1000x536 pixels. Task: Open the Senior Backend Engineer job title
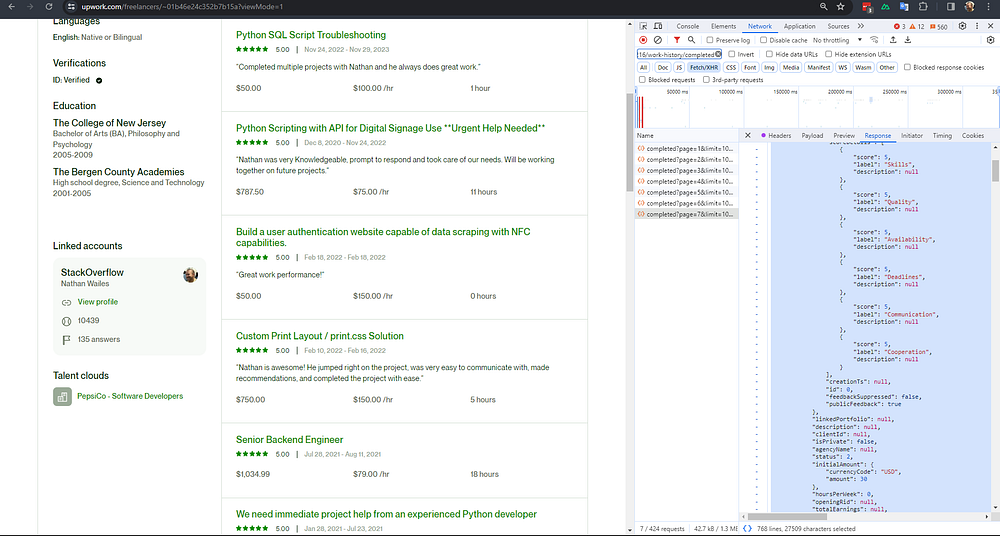click(289, 440)
